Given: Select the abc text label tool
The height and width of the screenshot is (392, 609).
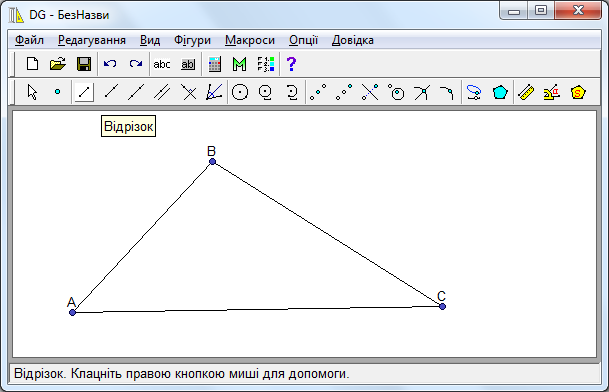Looking at the screenshot, I should (162, 64).
